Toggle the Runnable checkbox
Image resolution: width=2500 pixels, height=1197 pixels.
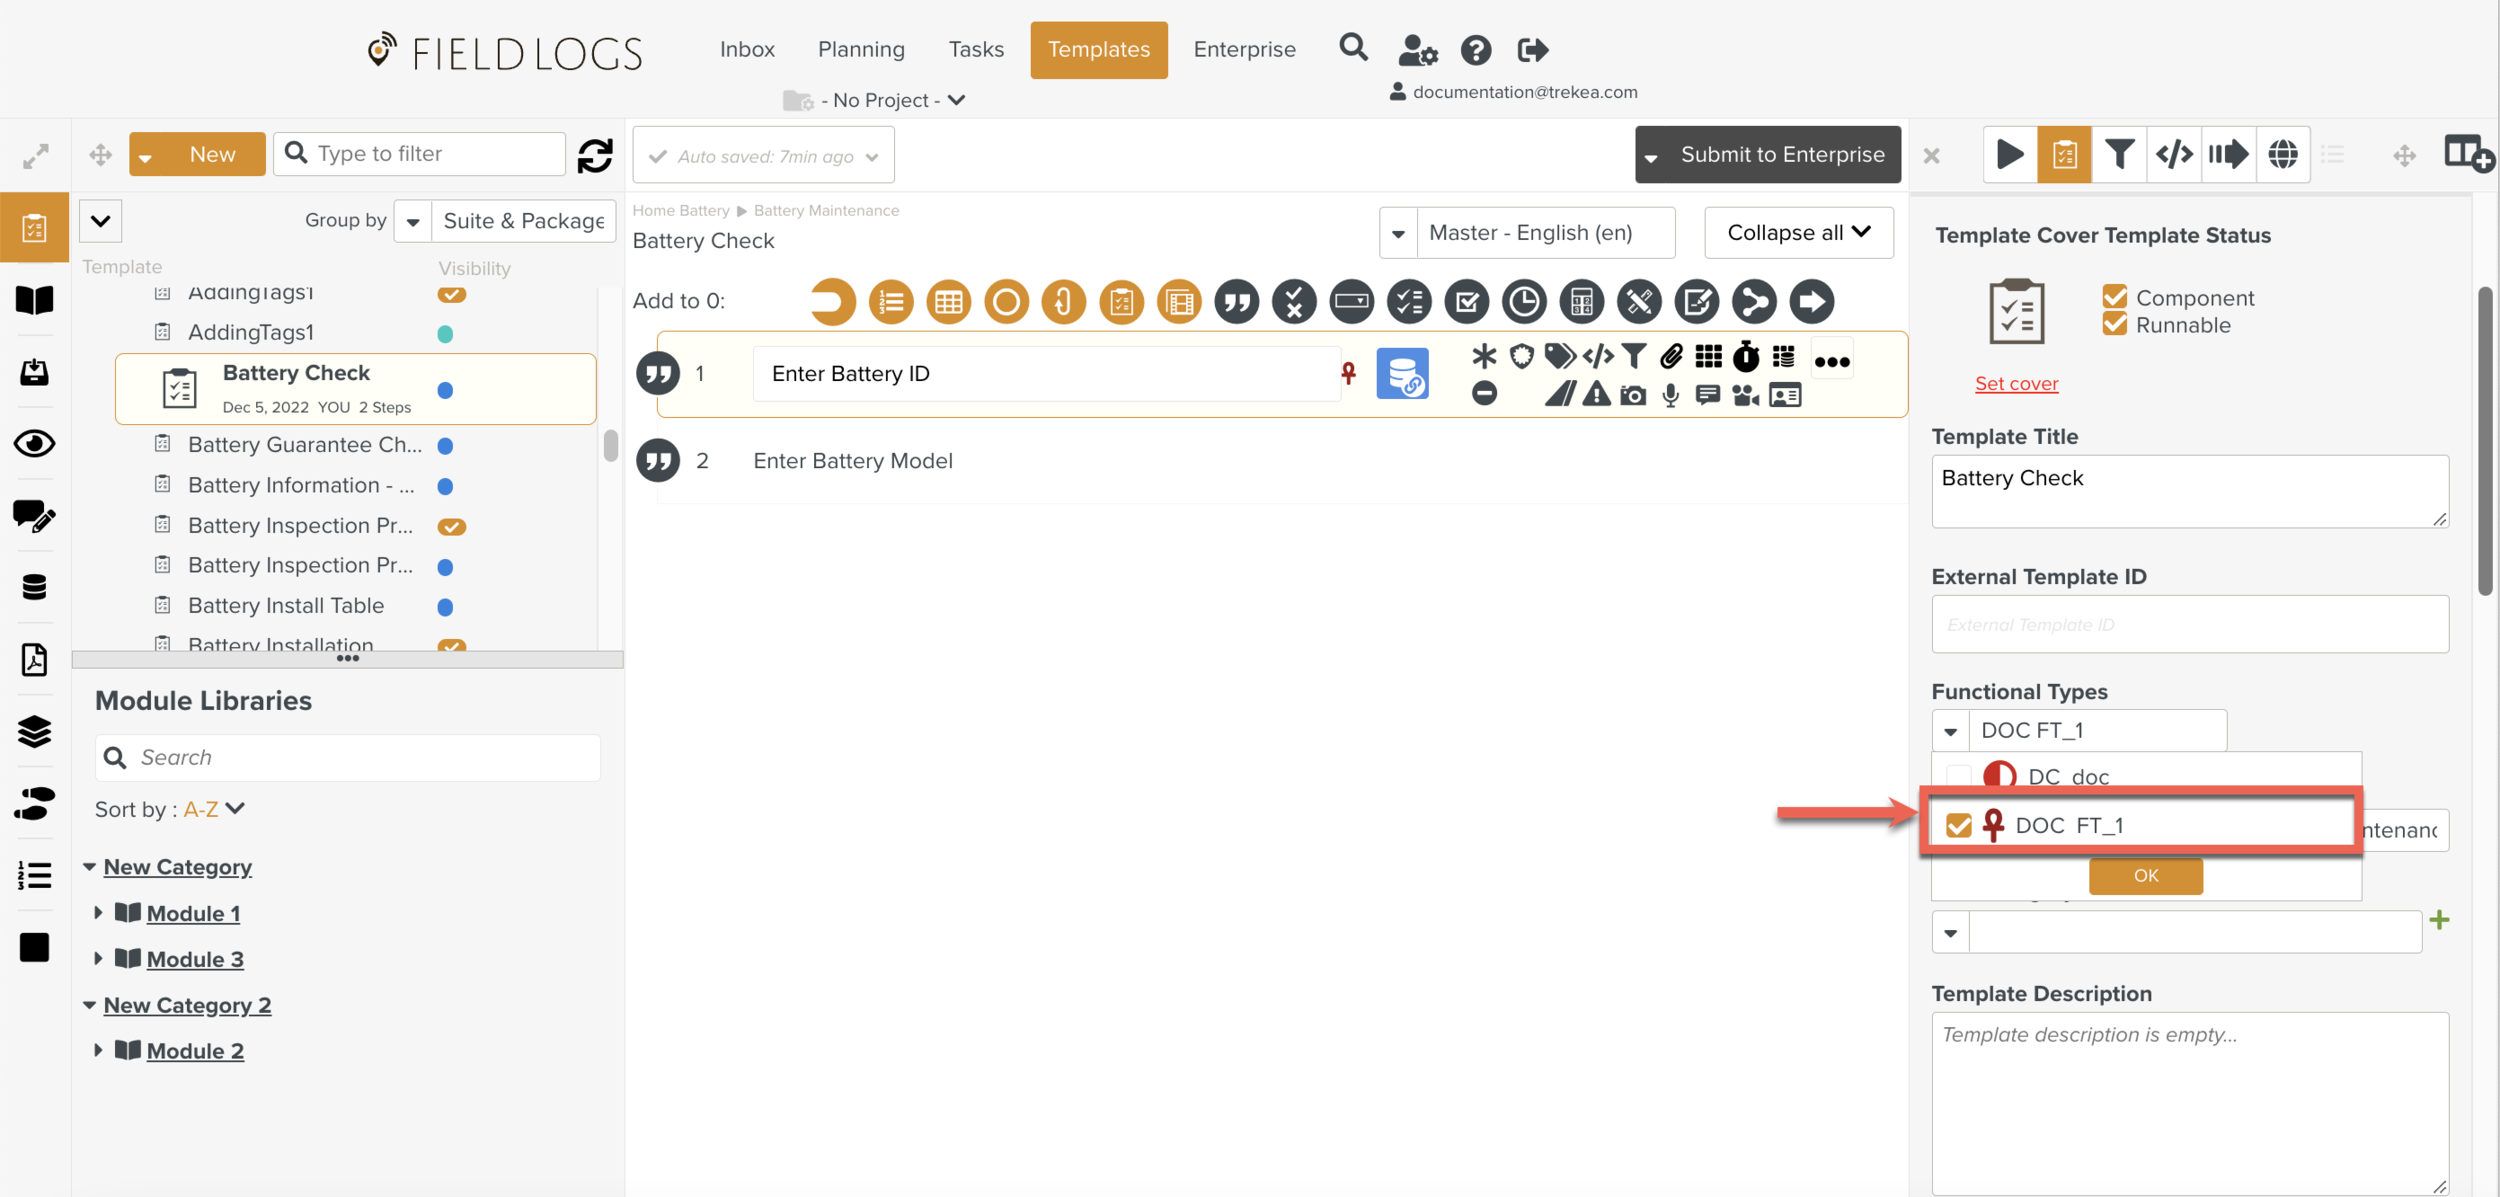(2115, 325)
